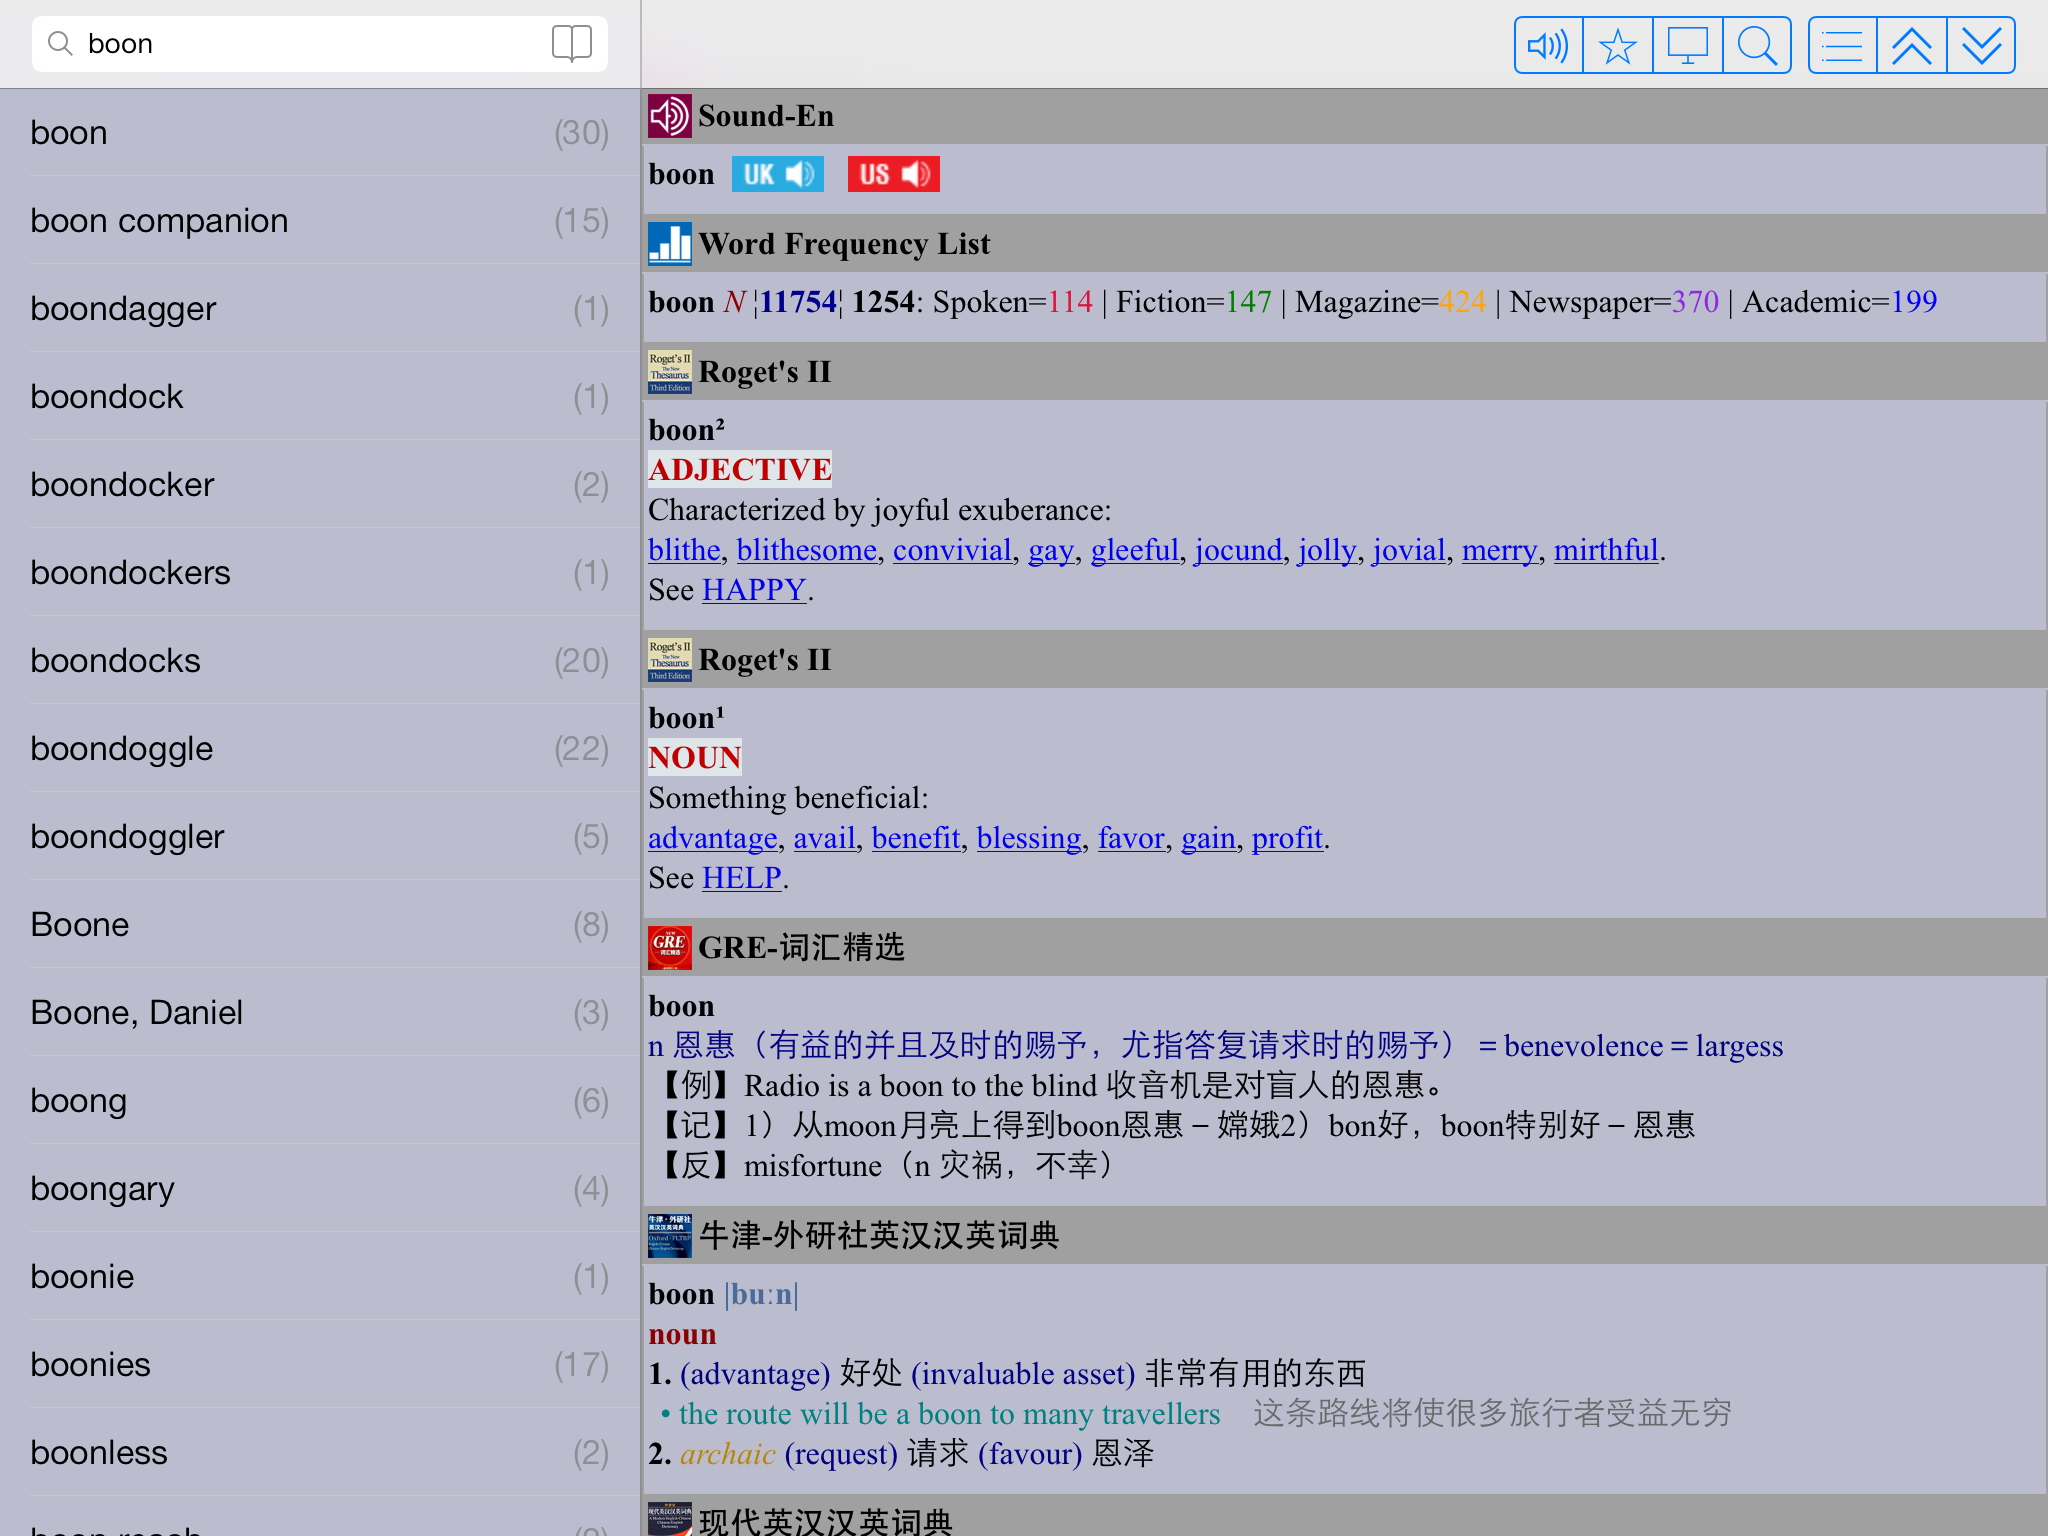Add word to favorites with star icon
This screenshot has height=1536, width=2048.
point(1617,45)
